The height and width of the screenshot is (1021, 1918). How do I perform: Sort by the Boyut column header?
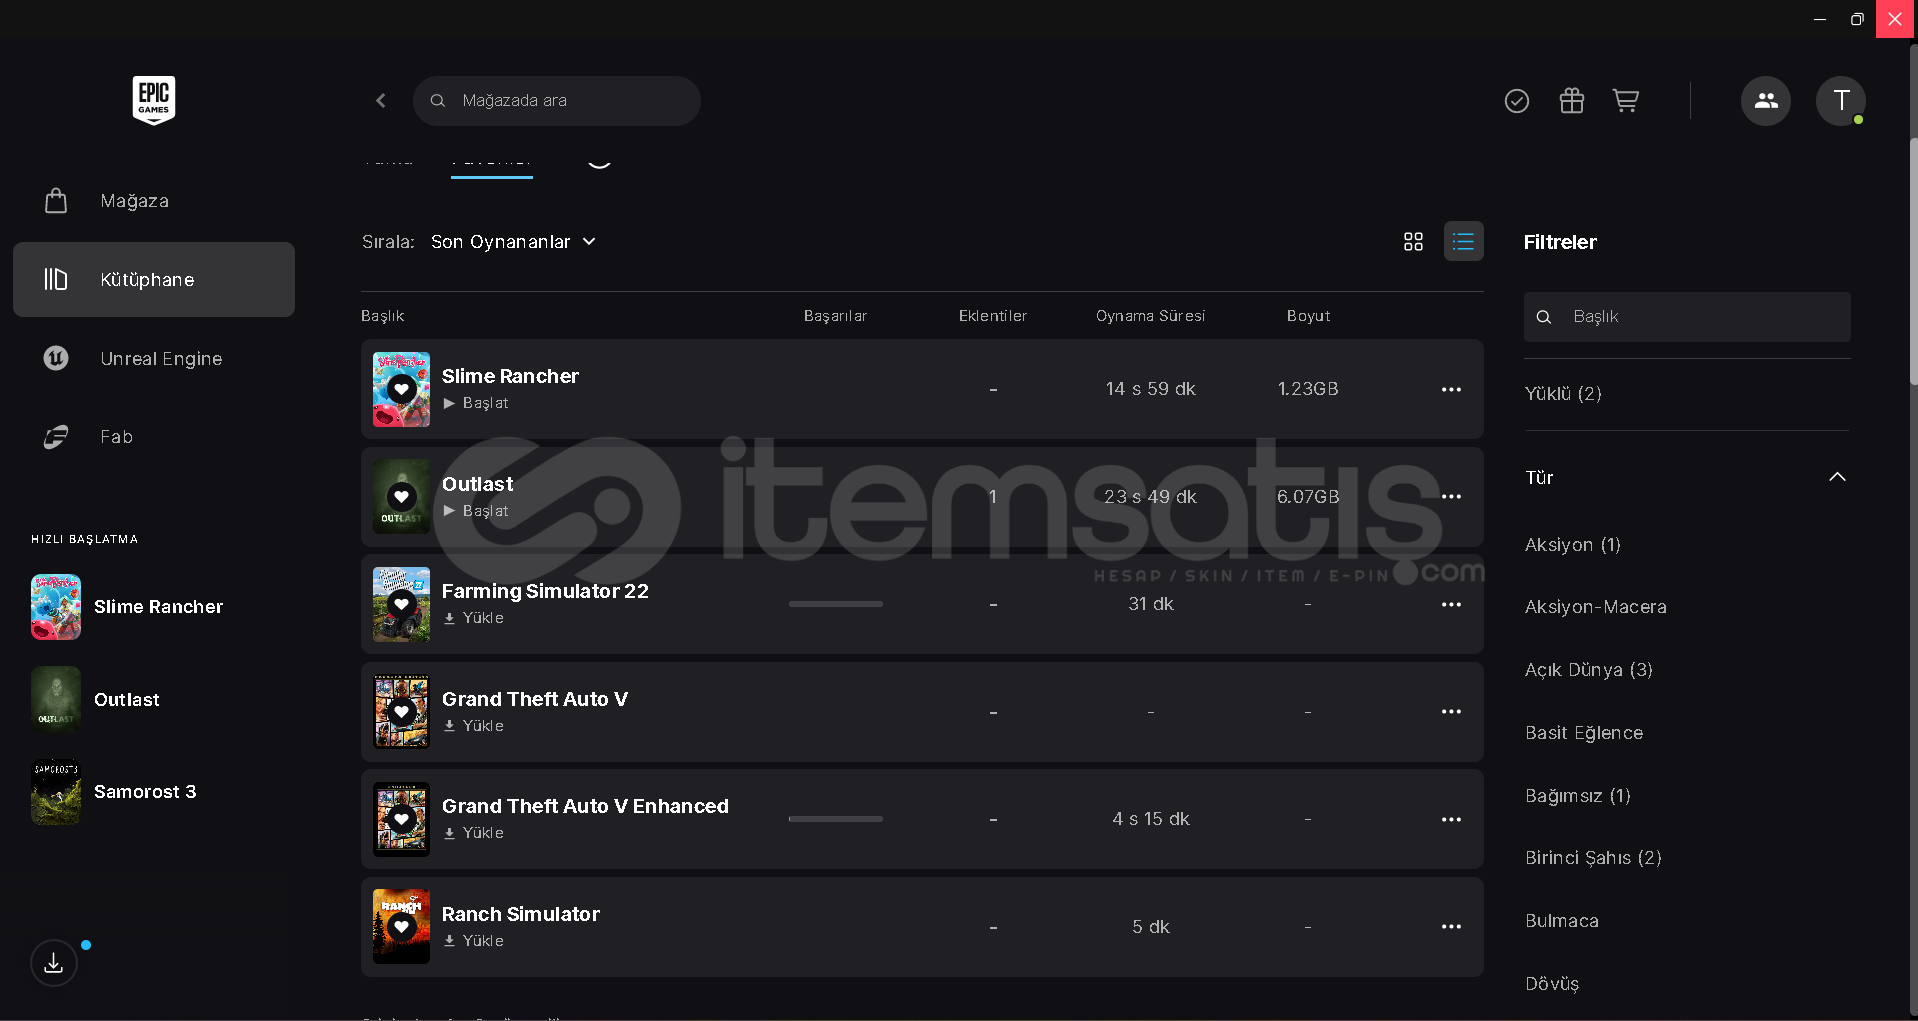point(1308,316)
